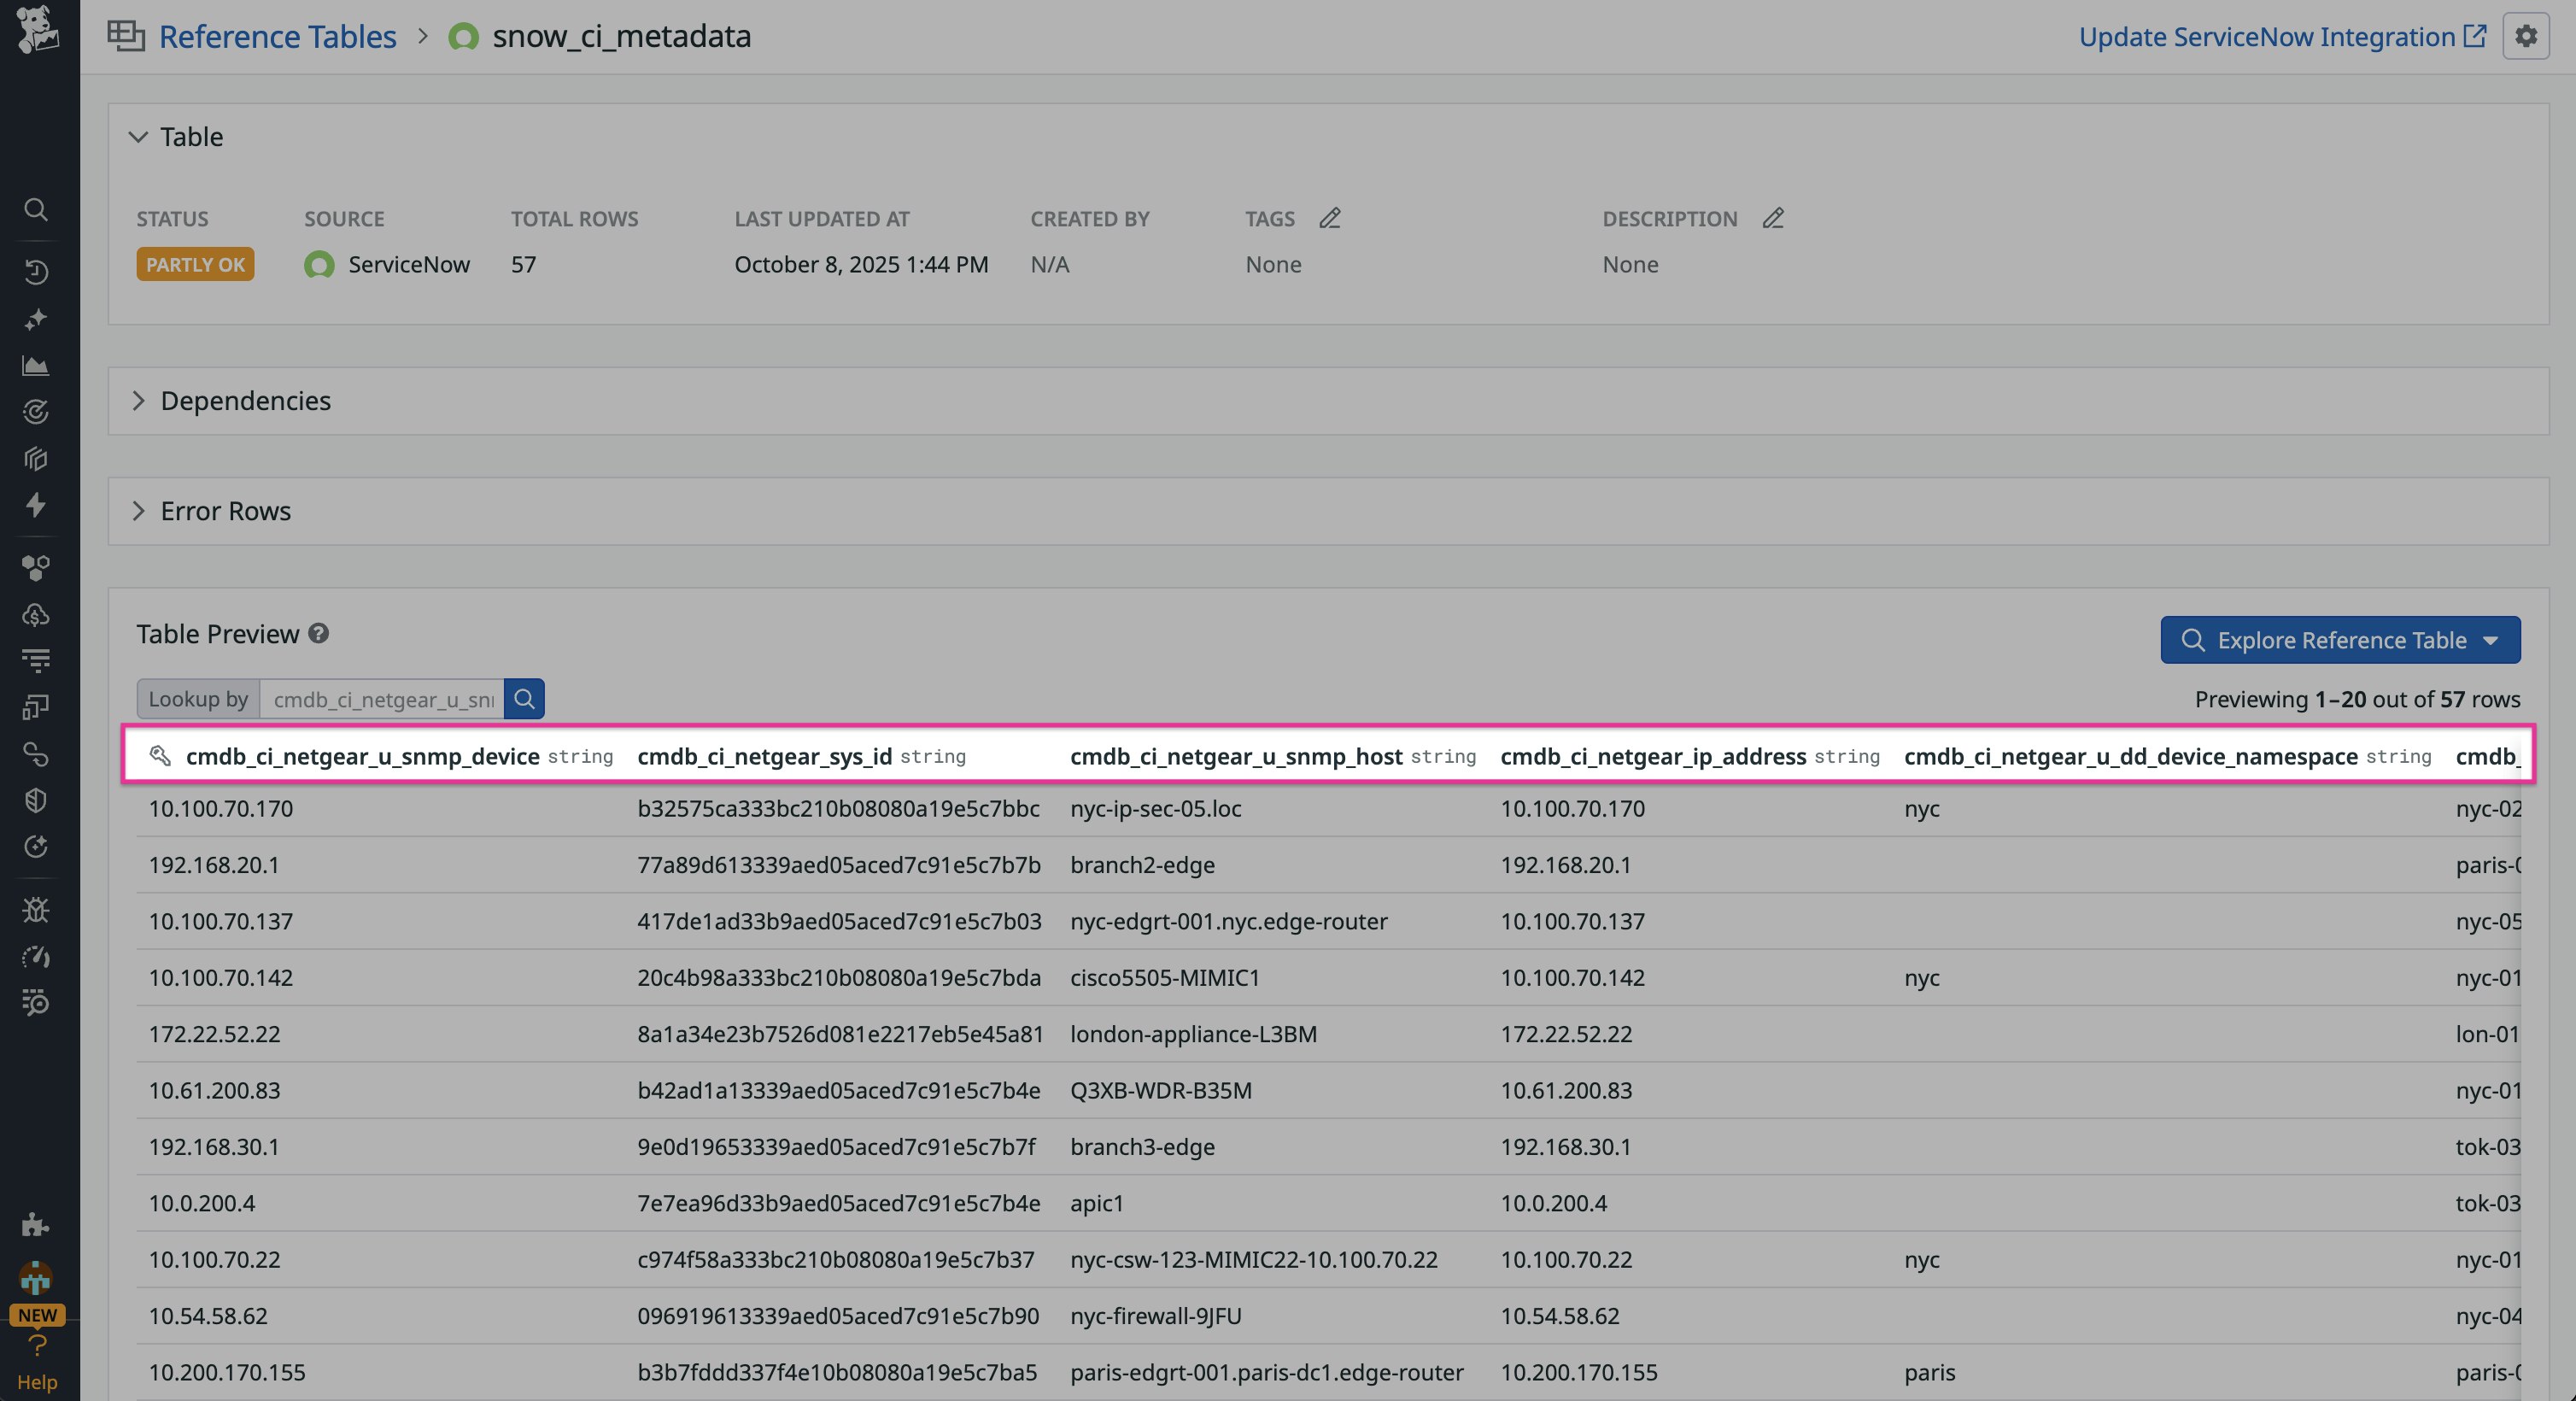Open the Workflow Automation lightning icon
2576x1401 pixels.
click(x=37, y=506)
